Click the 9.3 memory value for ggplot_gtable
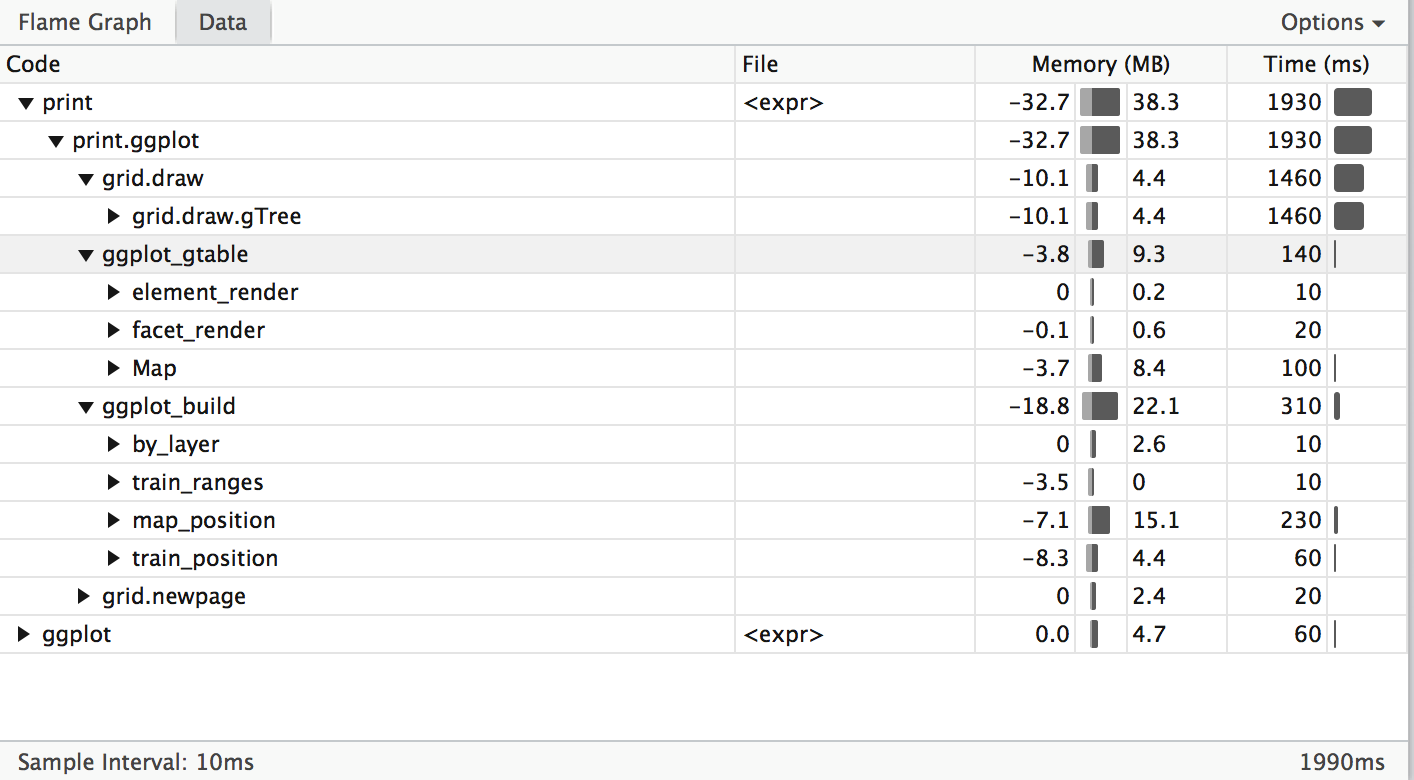 pos(1149,254)
